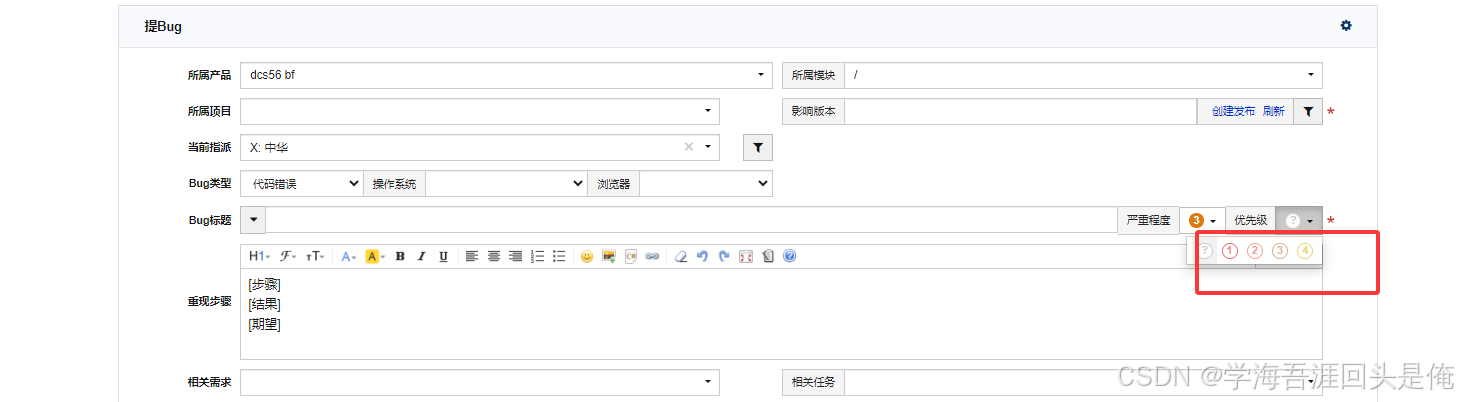
Task: Open the 相关需求 dropdown
Action: (480, 382)
